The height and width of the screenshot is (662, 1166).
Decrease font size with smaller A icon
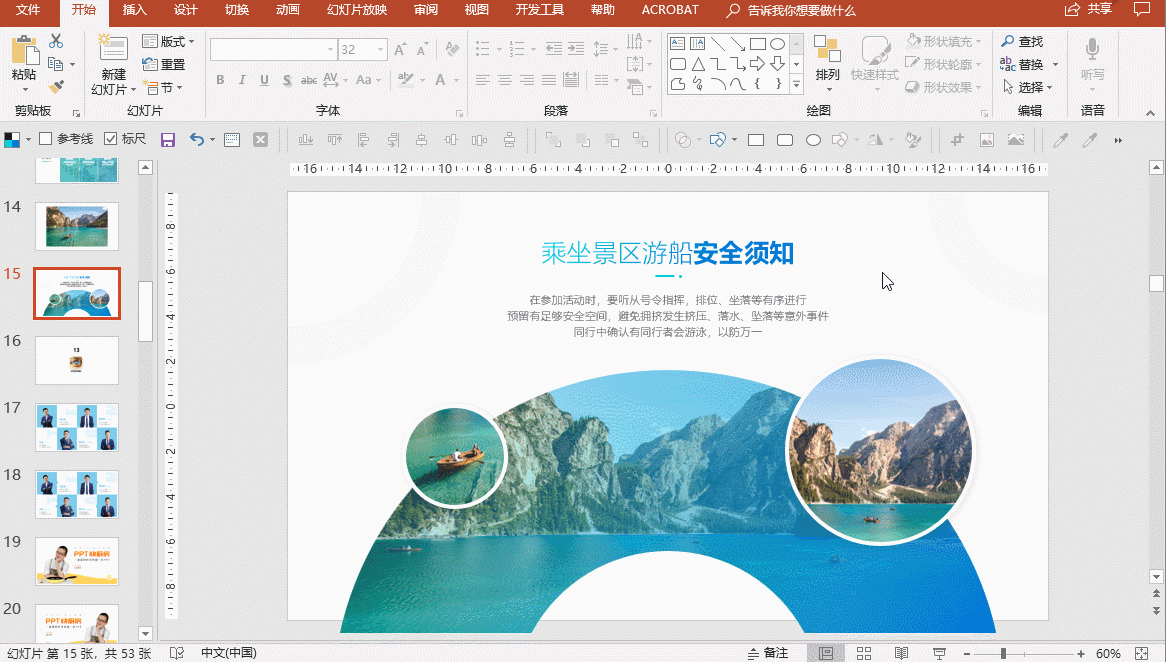click(422, 50)
